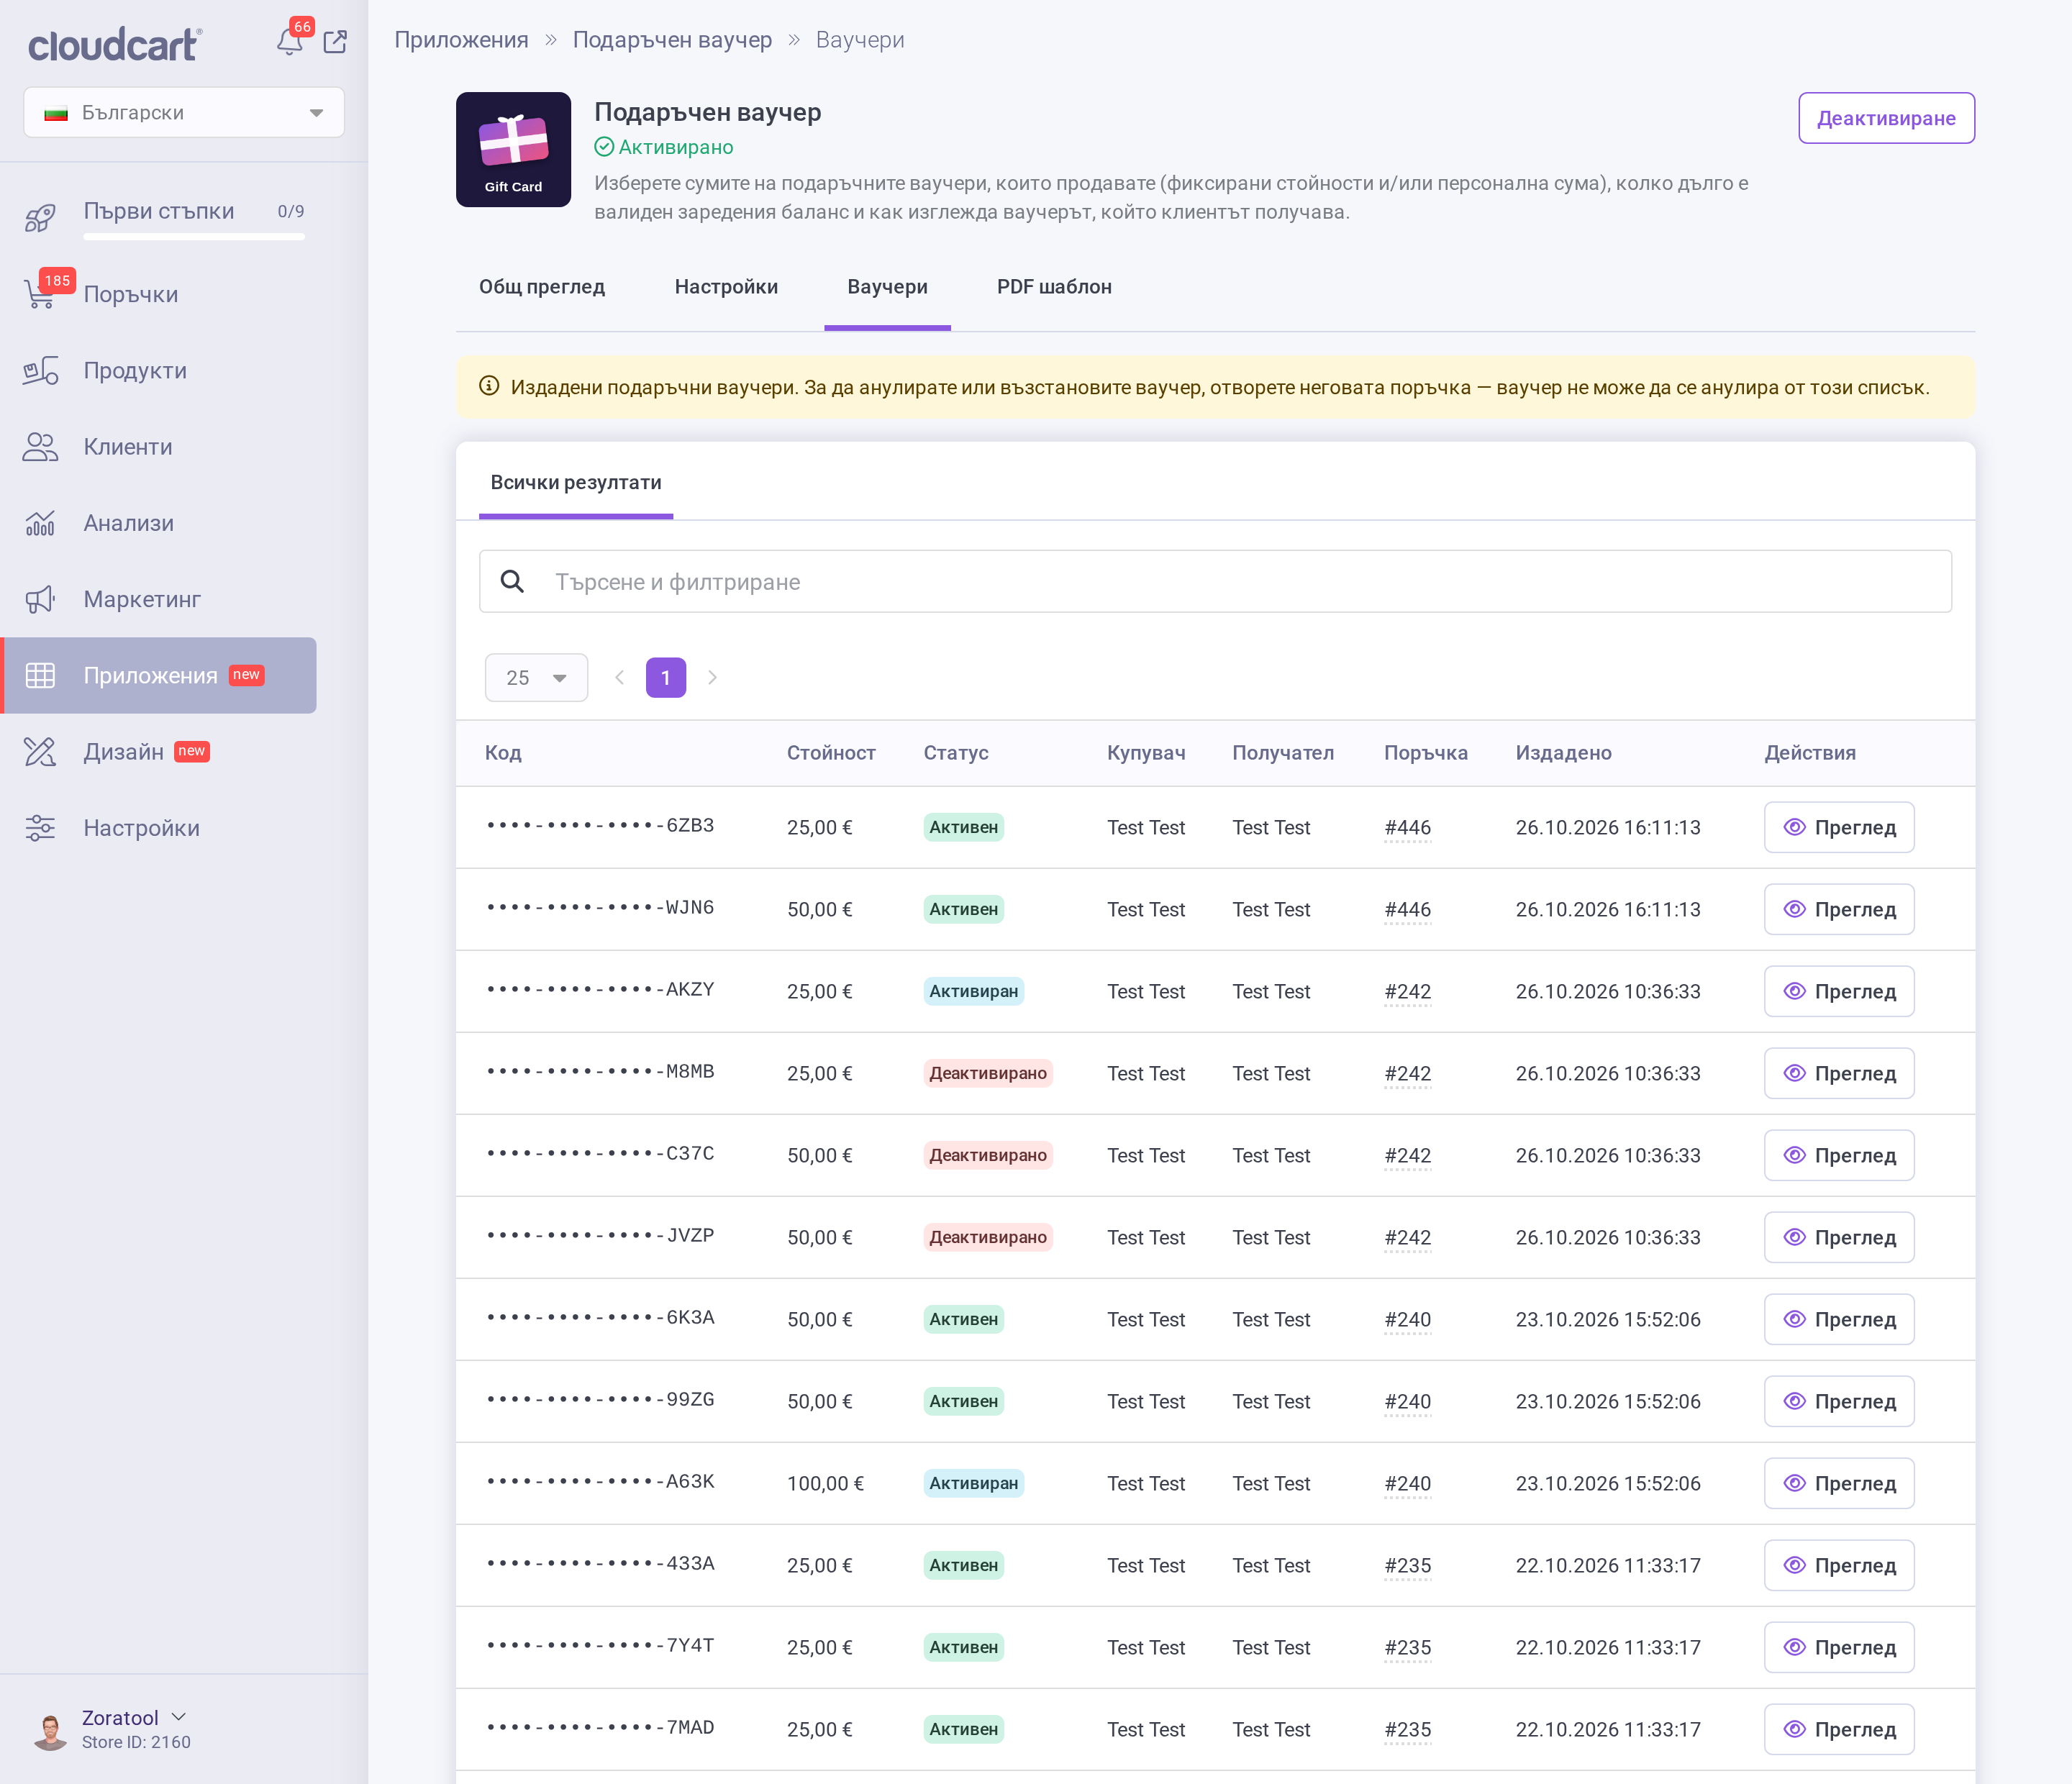Expand the Zoratool account chevron
The height and width of the screenshot is (1784, 2072).
(179, 1717)
